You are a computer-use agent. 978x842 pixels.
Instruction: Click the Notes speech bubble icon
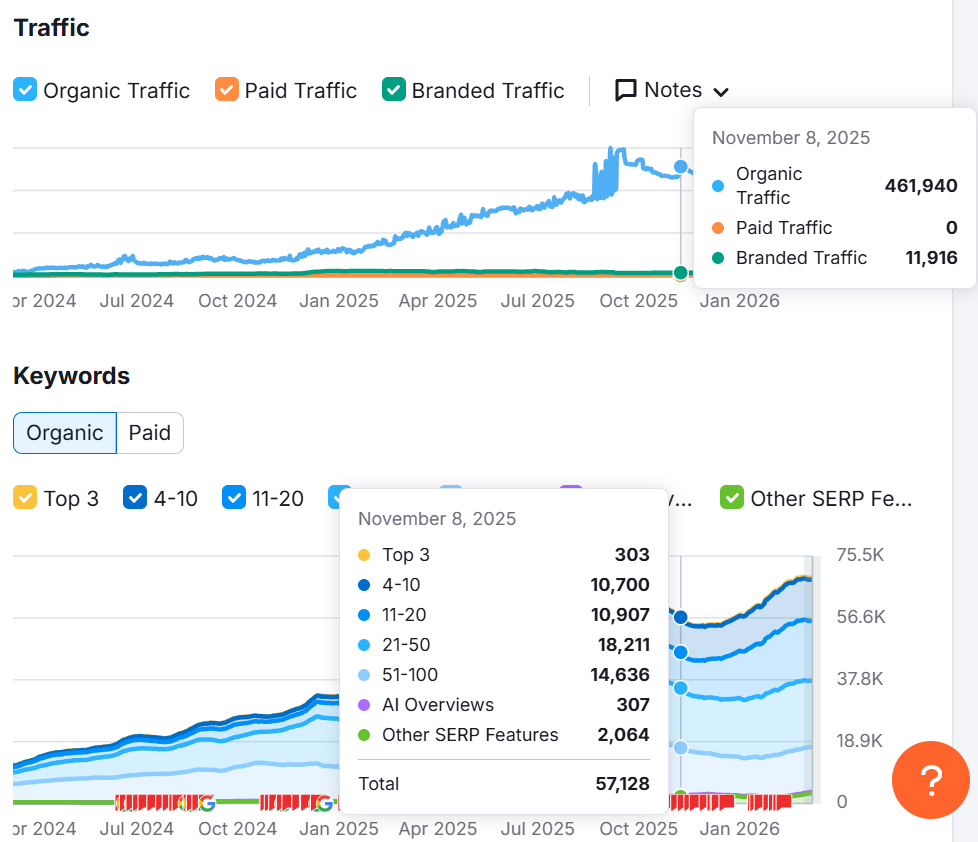tap(626, 91)
